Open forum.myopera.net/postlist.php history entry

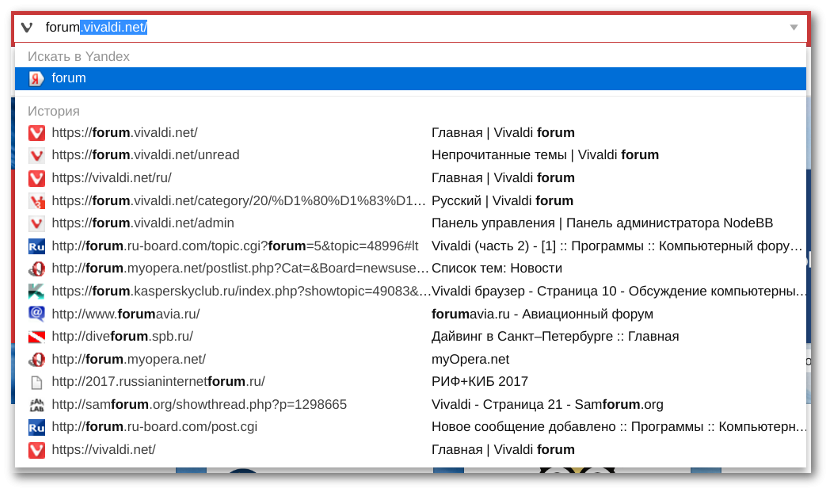[410, 268]
